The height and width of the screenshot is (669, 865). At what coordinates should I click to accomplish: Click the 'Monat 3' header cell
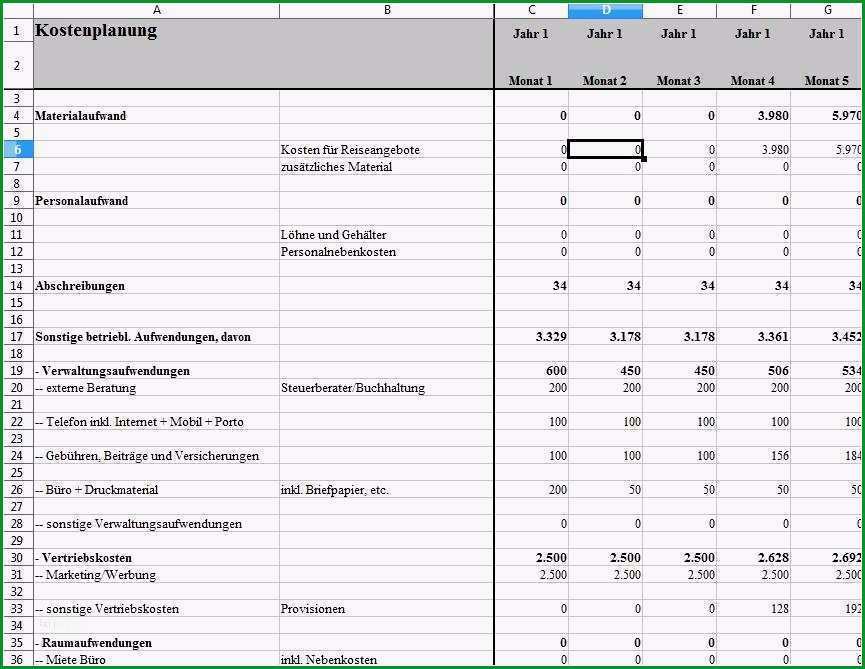click(x=679, y=81)
